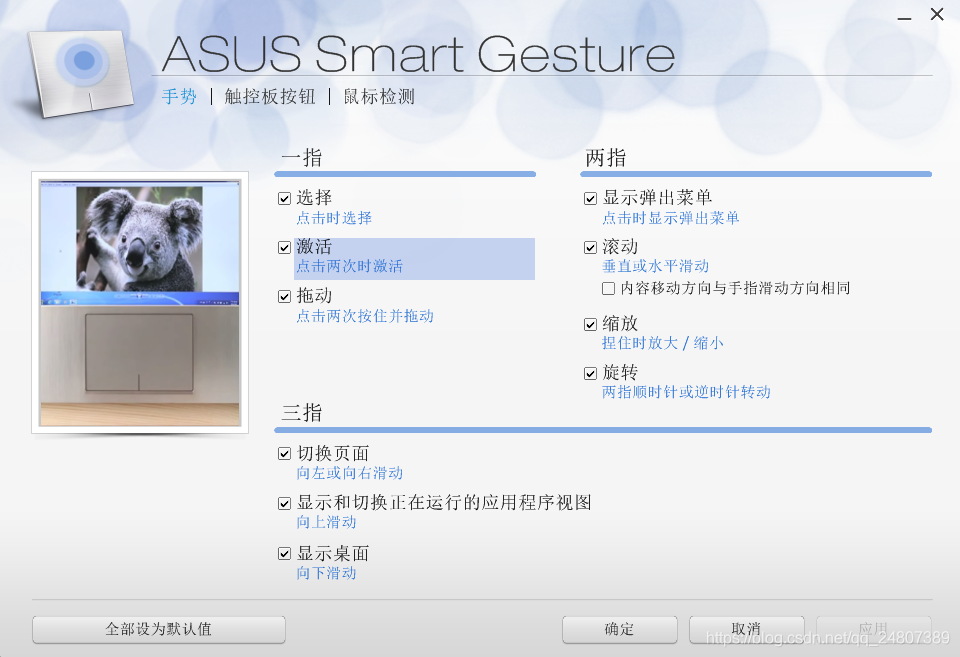Toggle the 选择 checkbox

click(x=284, y=198)
